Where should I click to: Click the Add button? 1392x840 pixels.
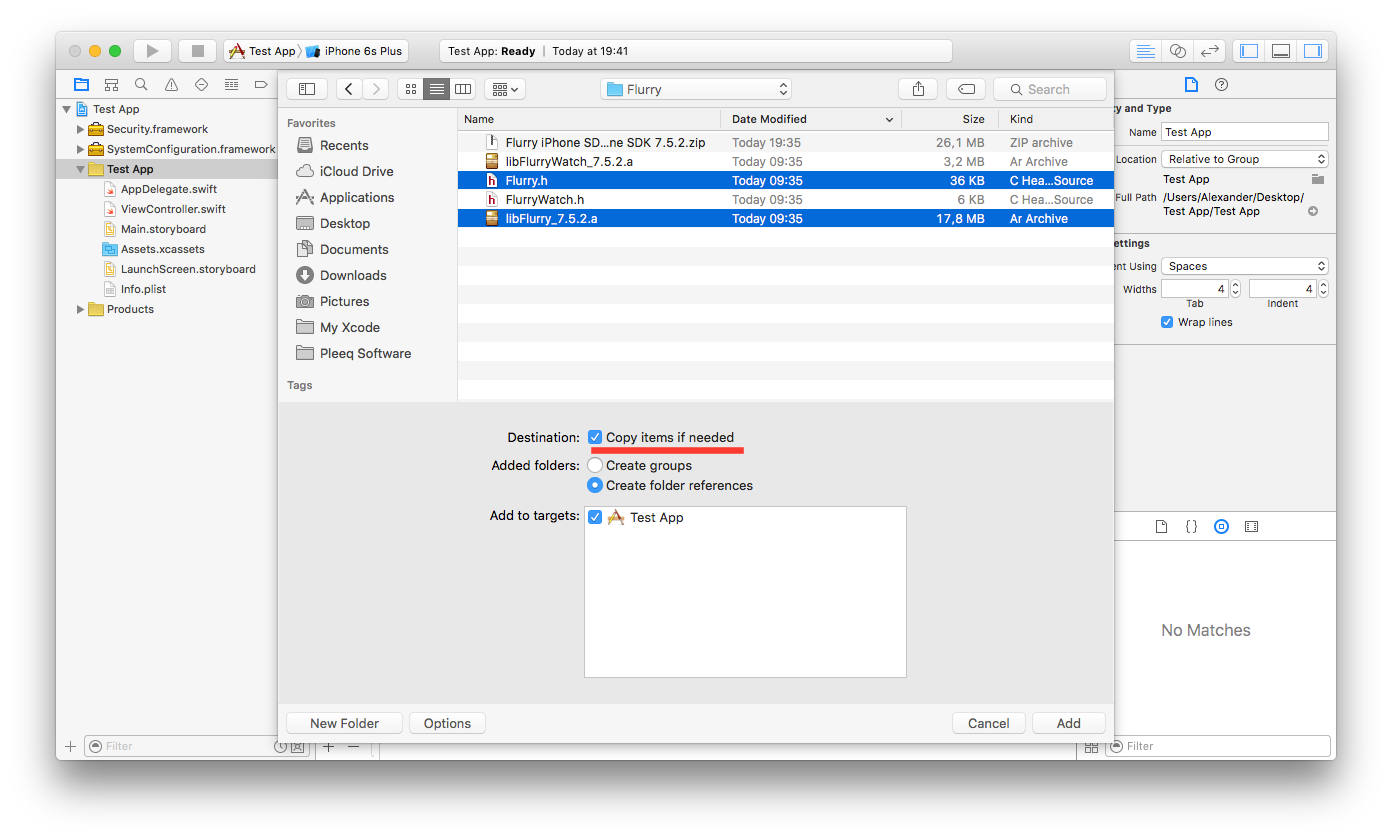click(1068, 723)
